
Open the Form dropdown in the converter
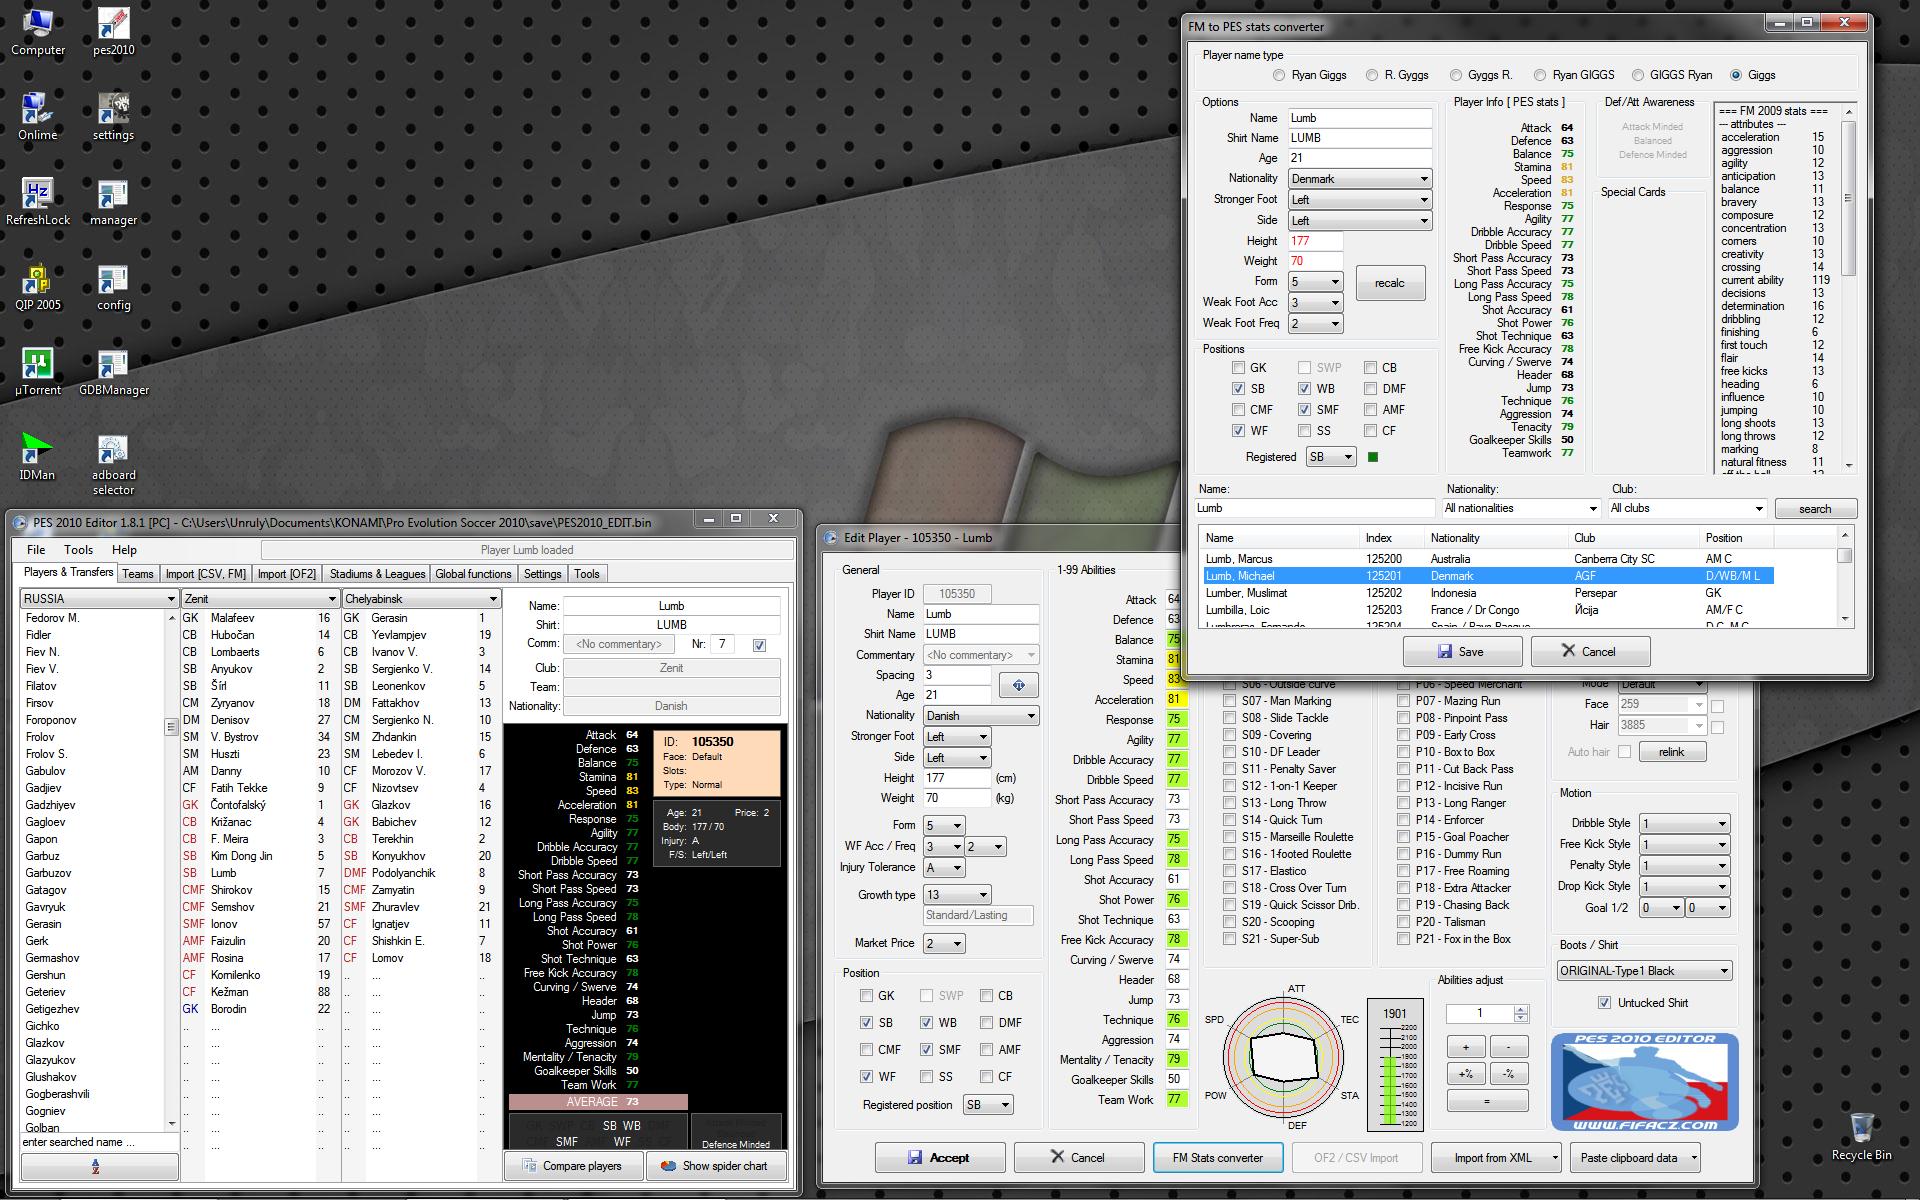(1315, 282)
